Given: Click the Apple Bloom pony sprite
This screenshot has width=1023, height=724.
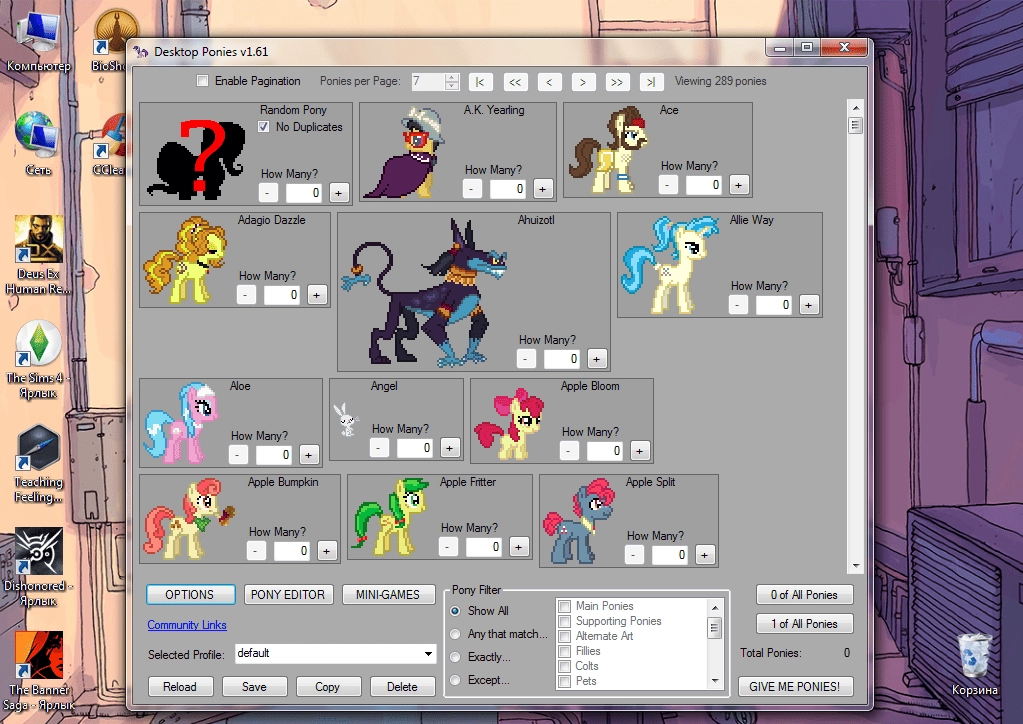Looking at the screenshot, I should 510,424.
